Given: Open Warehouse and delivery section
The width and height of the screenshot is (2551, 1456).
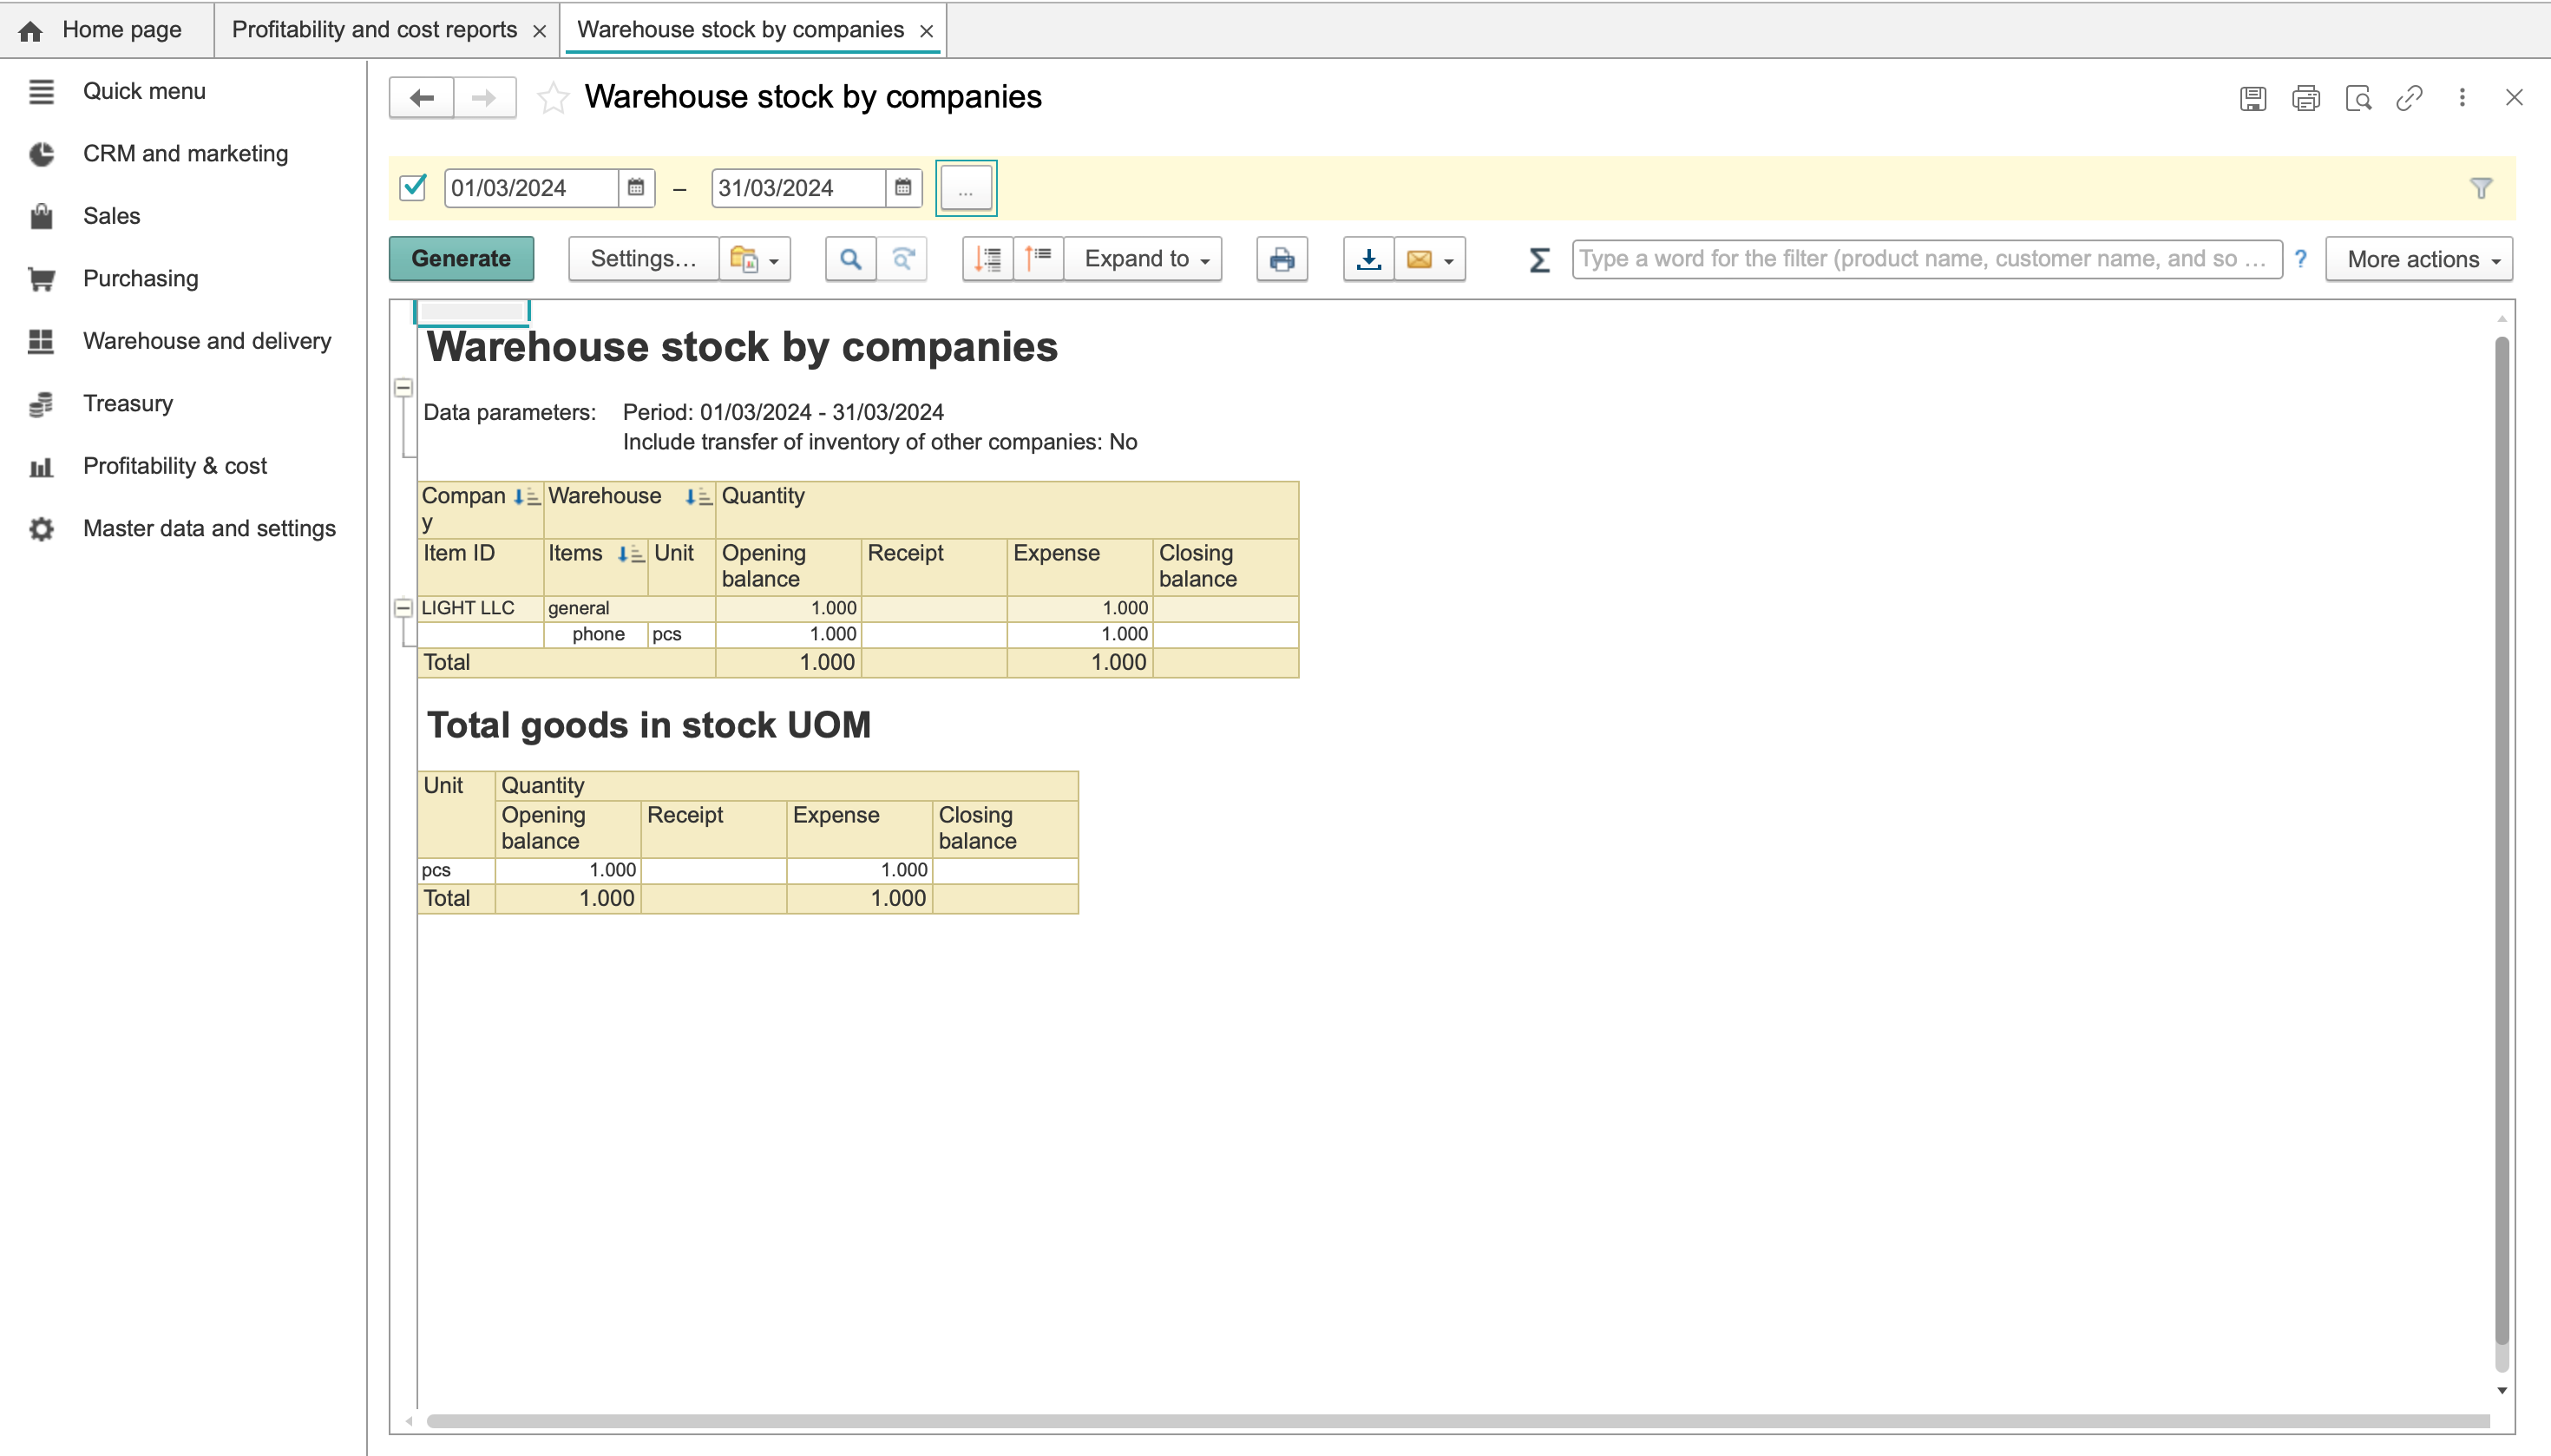Looking at the screenshot, I should click(x=207, y=341).
